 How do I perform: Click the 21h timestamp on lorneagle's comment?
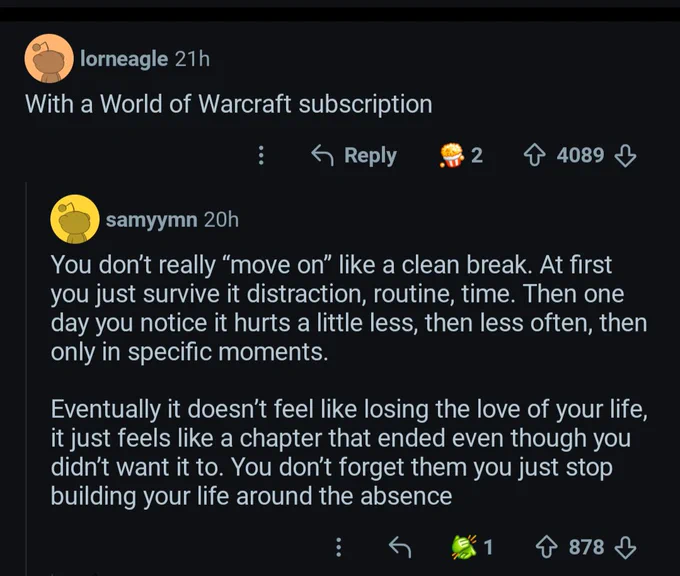coord(193,59)
